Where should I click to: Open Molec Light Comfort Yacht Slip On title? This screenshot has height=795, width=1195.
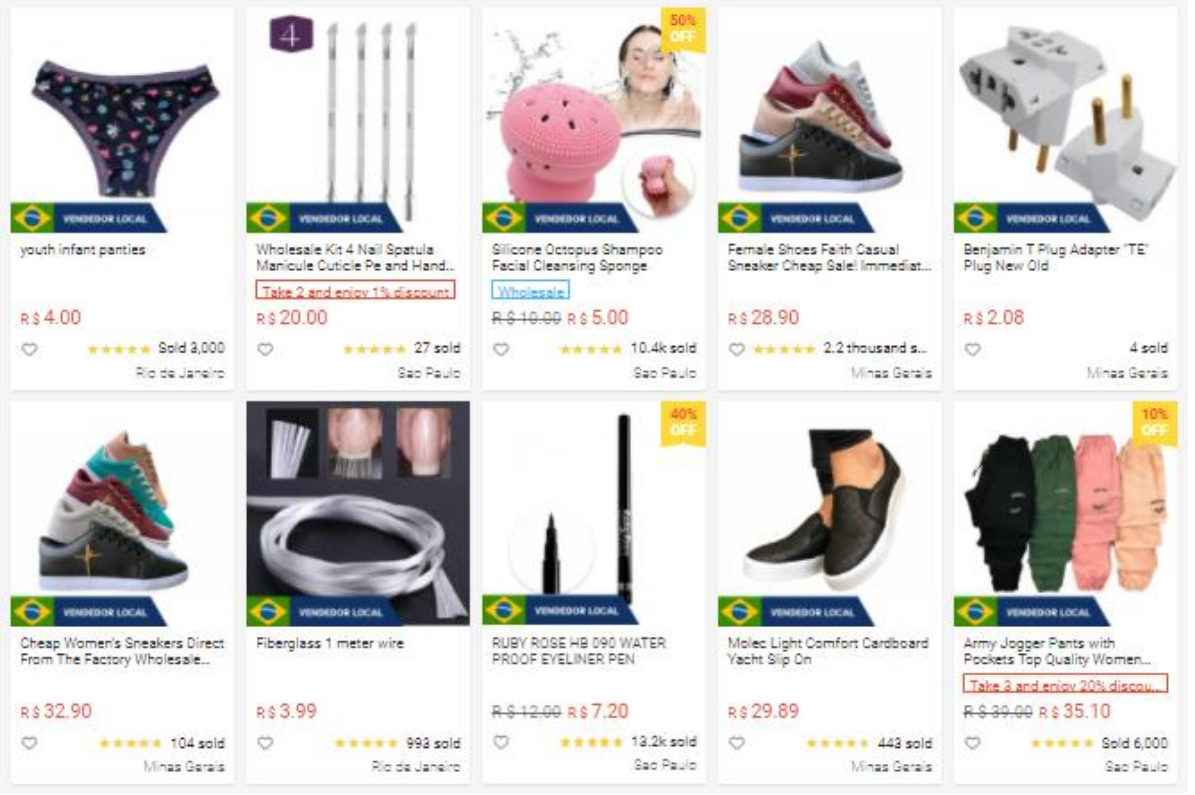pyautogui.click(x=828, y=651)
